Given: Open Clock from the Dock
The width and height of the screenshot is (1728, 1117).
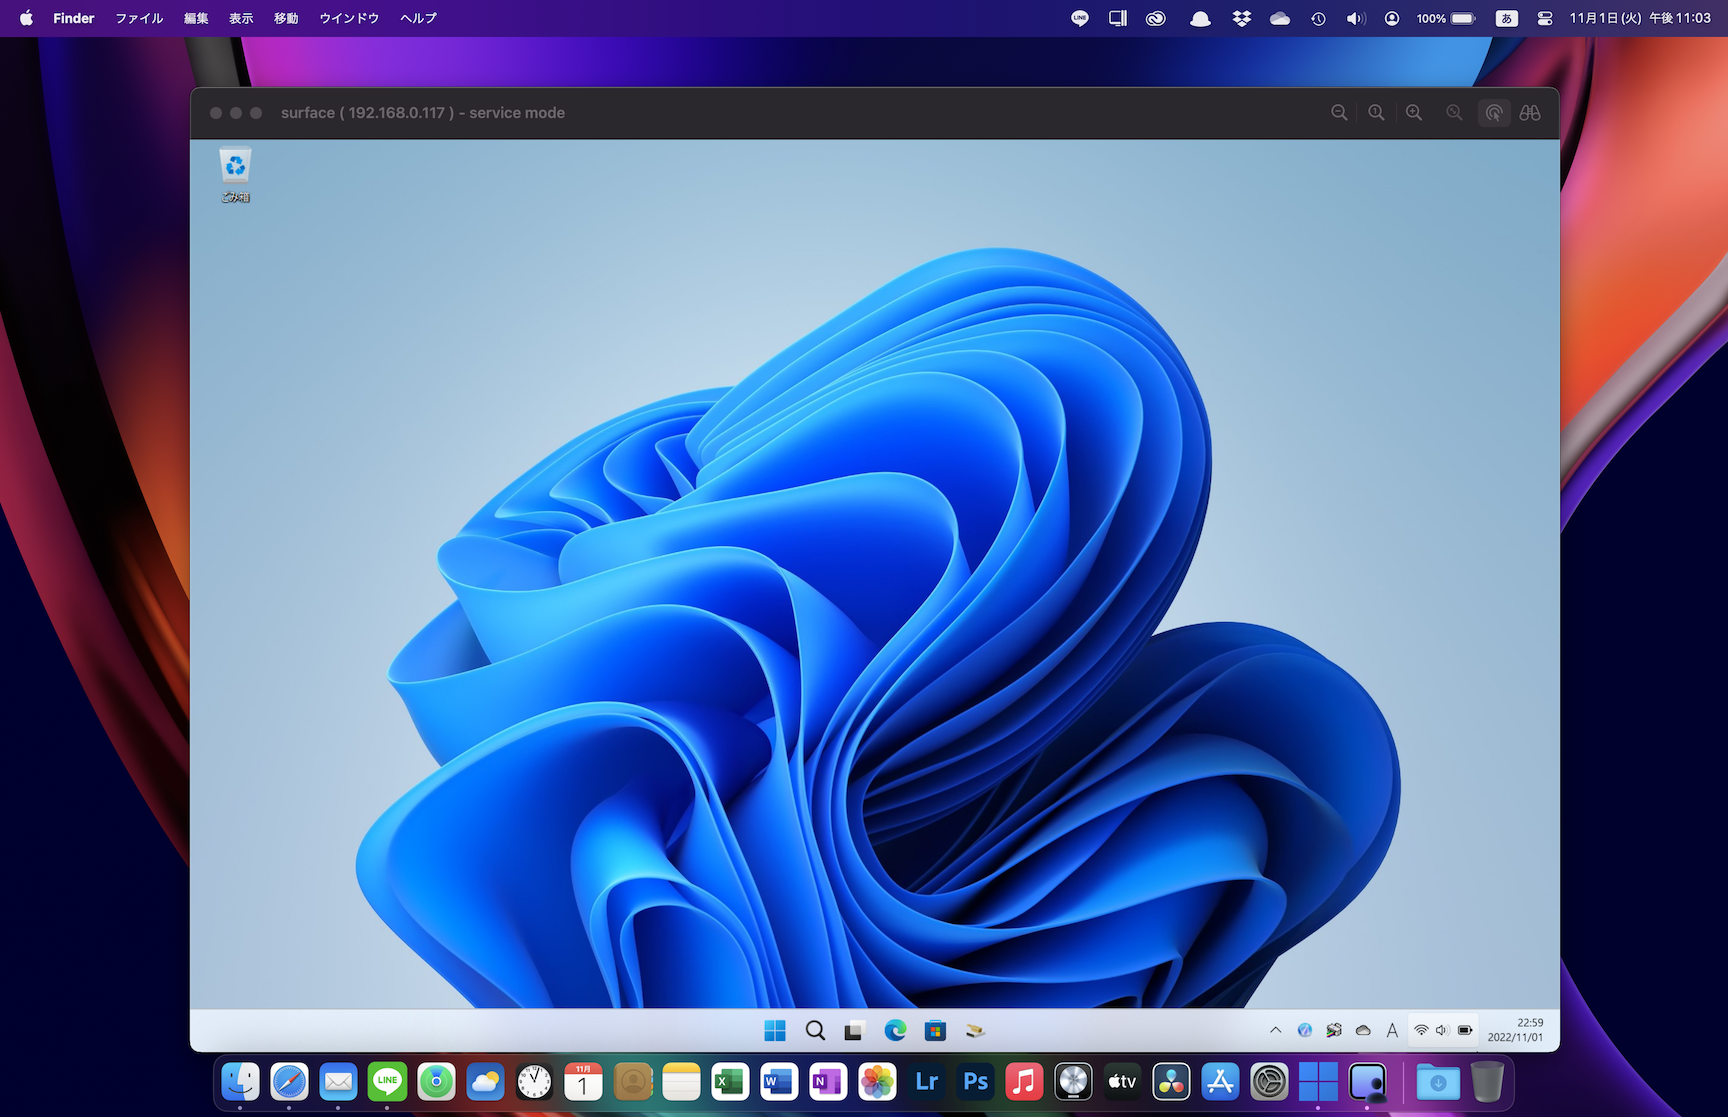Looking at the screenshot, I should point(534,1081).
